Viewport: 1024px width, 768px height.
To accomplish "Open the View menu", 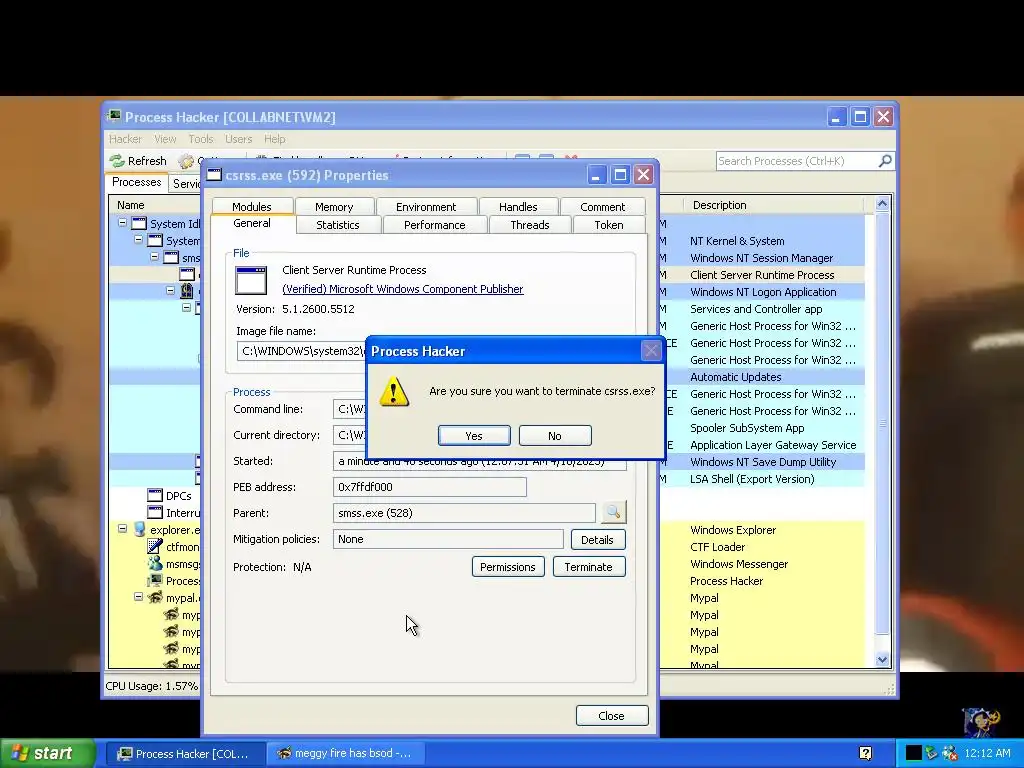I will pos(165,139).
